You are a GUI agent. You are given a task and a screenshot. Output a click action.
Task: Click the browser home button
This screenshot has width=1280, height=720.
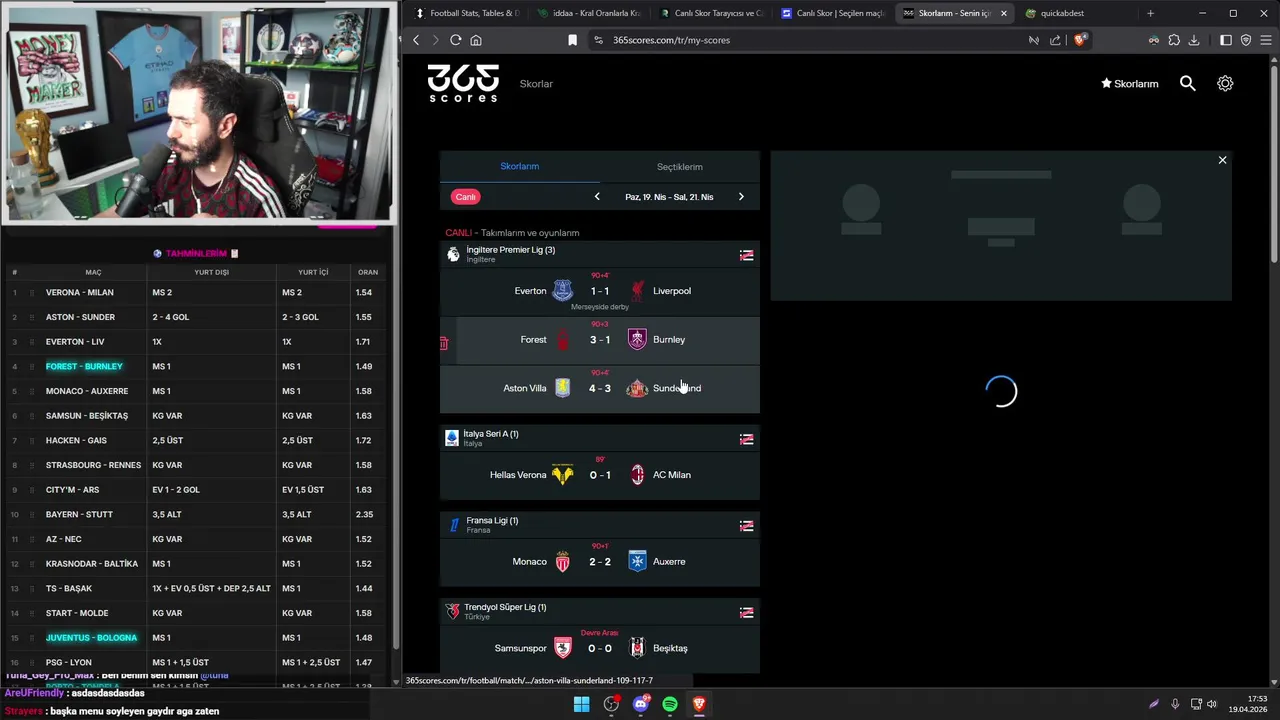476,40
